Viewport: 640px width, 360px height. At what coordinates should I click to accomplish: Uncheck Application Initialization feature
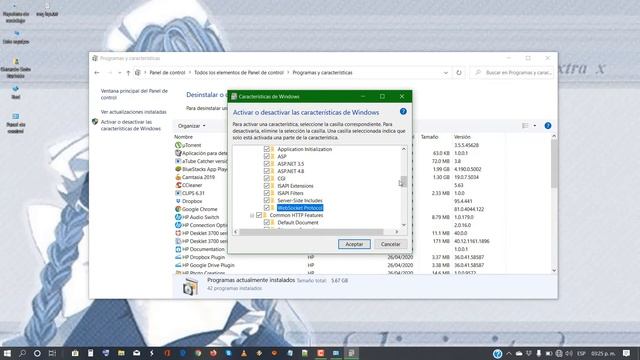267,149
